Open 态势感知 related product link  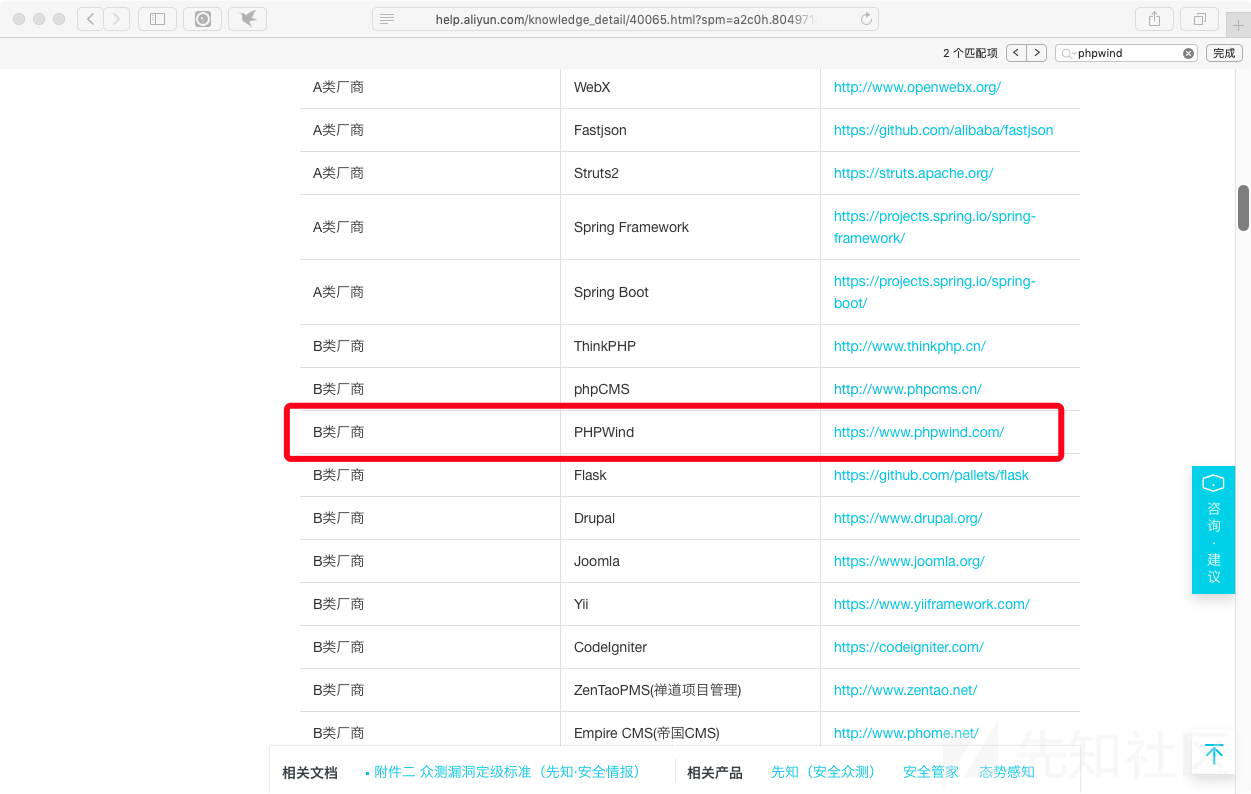(x=1006, y=772)
